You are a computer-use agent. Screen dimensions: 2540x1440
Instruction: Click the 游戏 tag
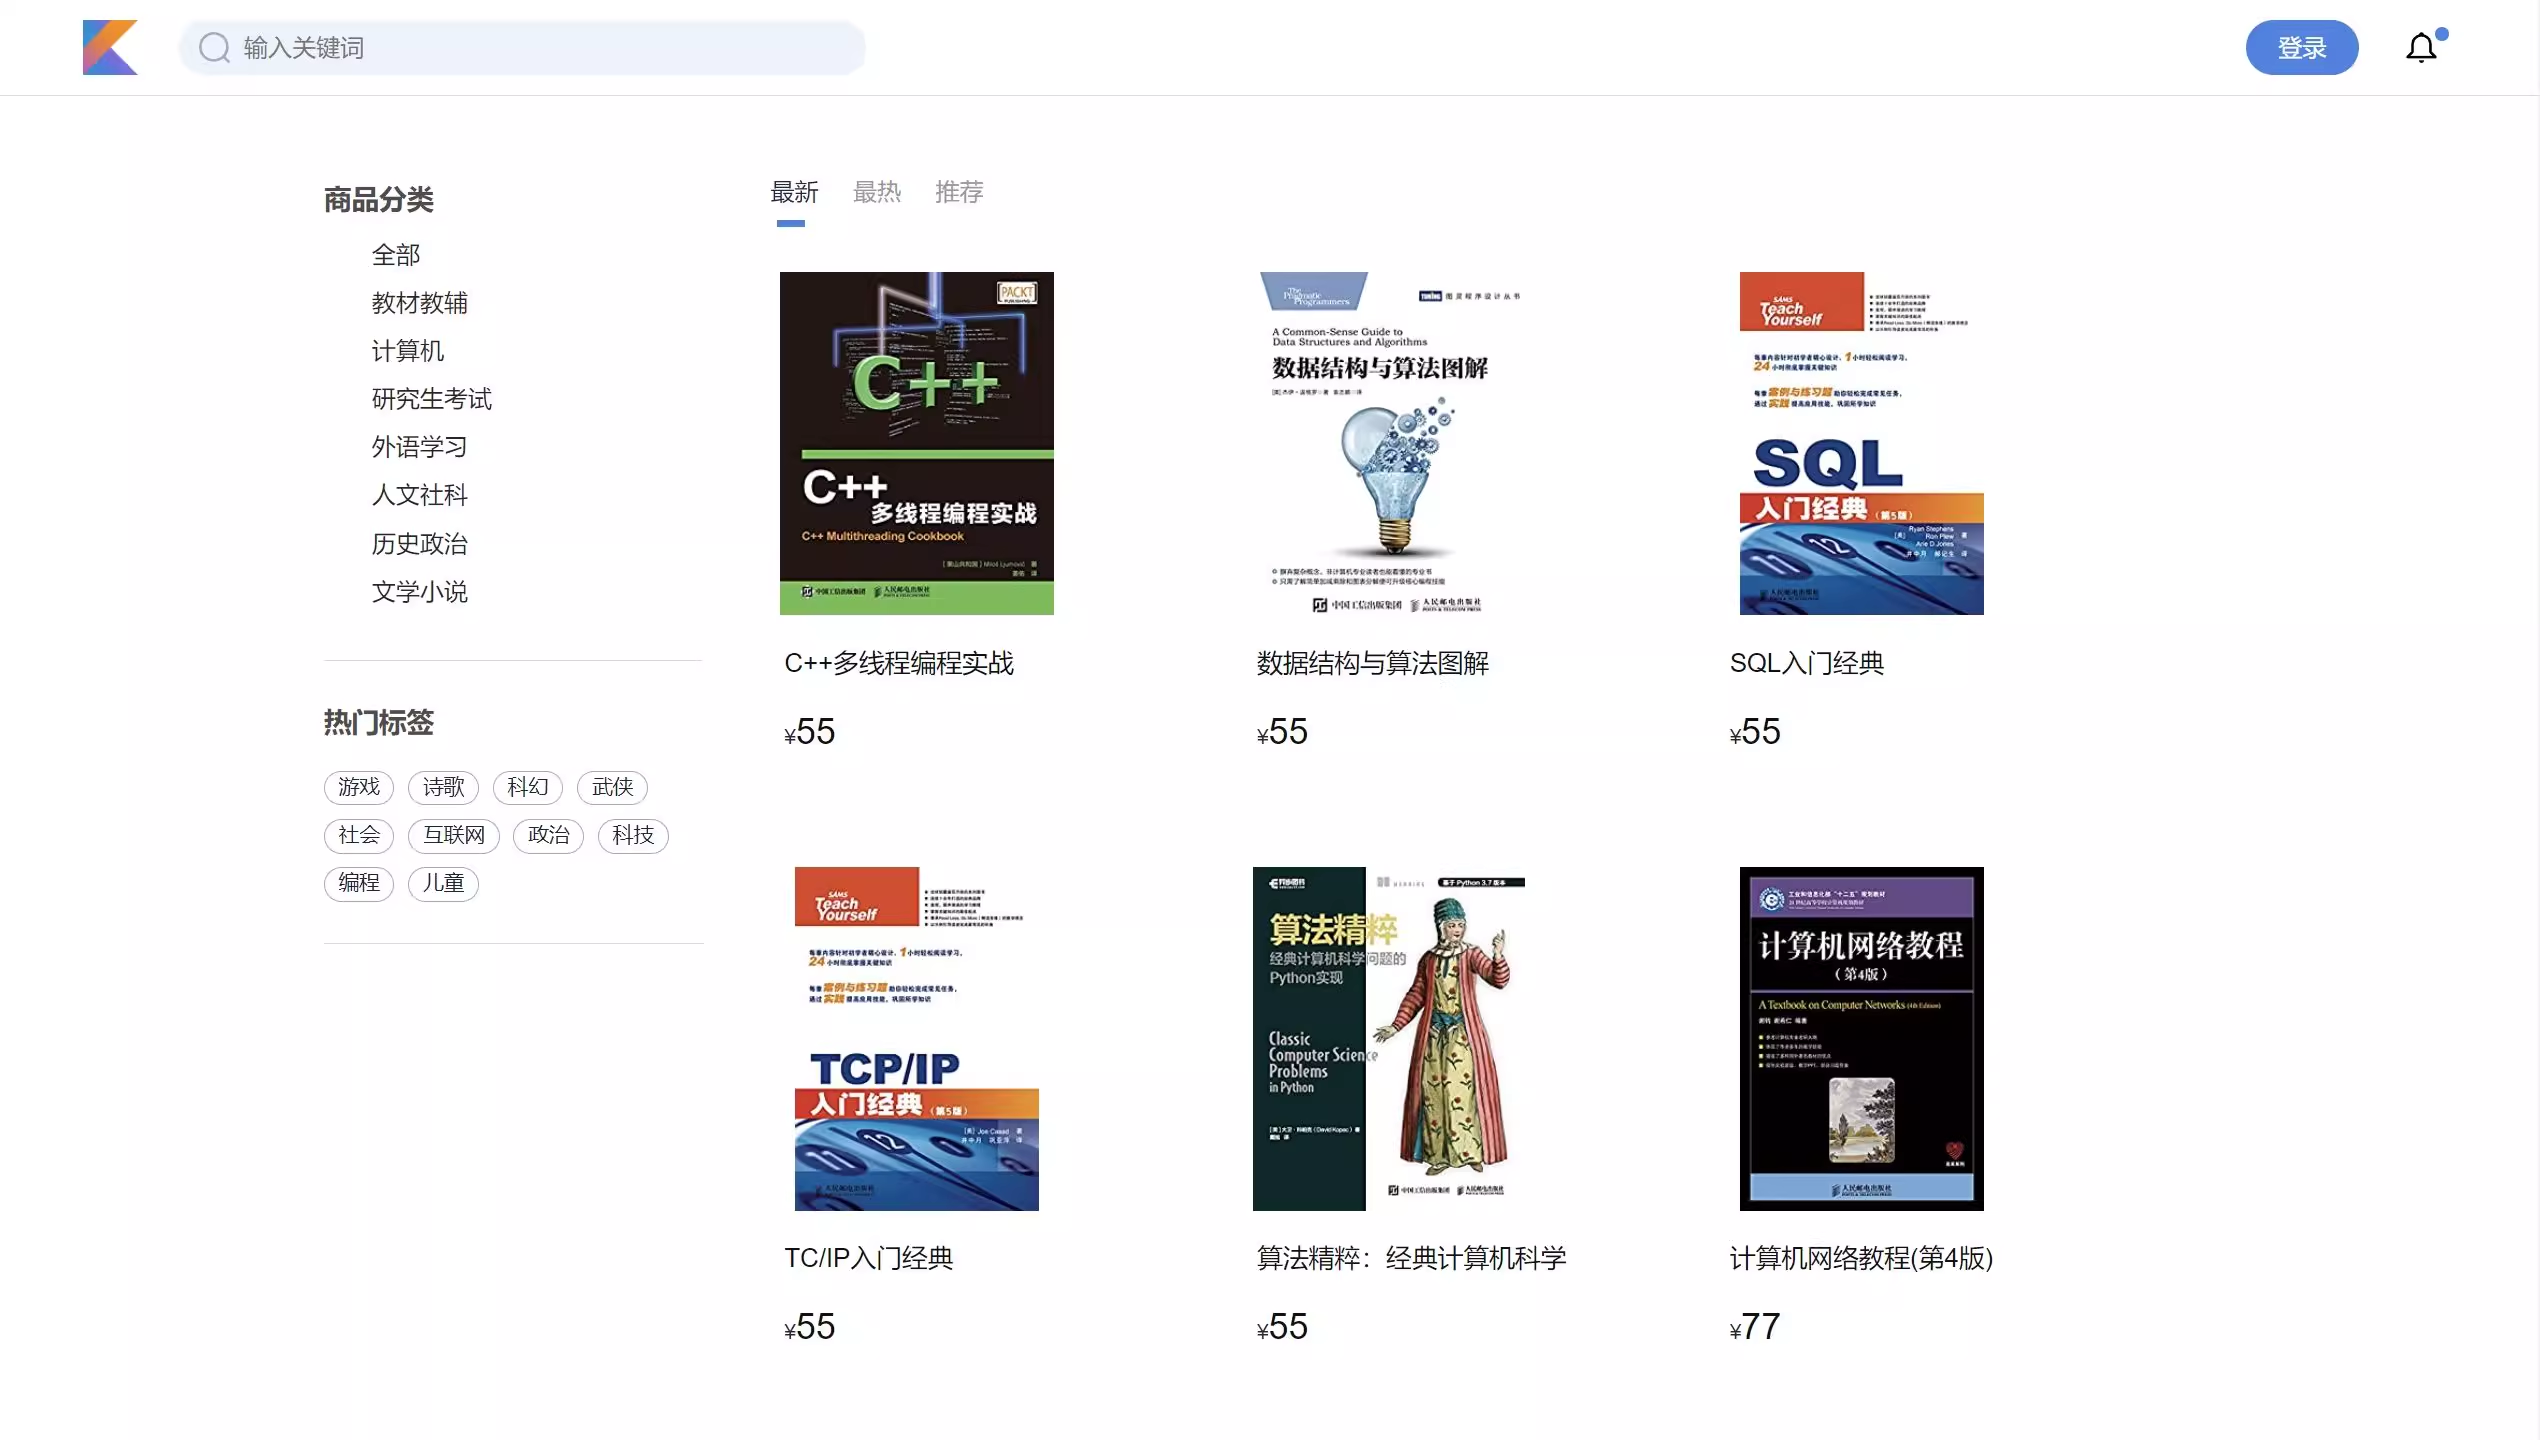click(x=359, y=787)
